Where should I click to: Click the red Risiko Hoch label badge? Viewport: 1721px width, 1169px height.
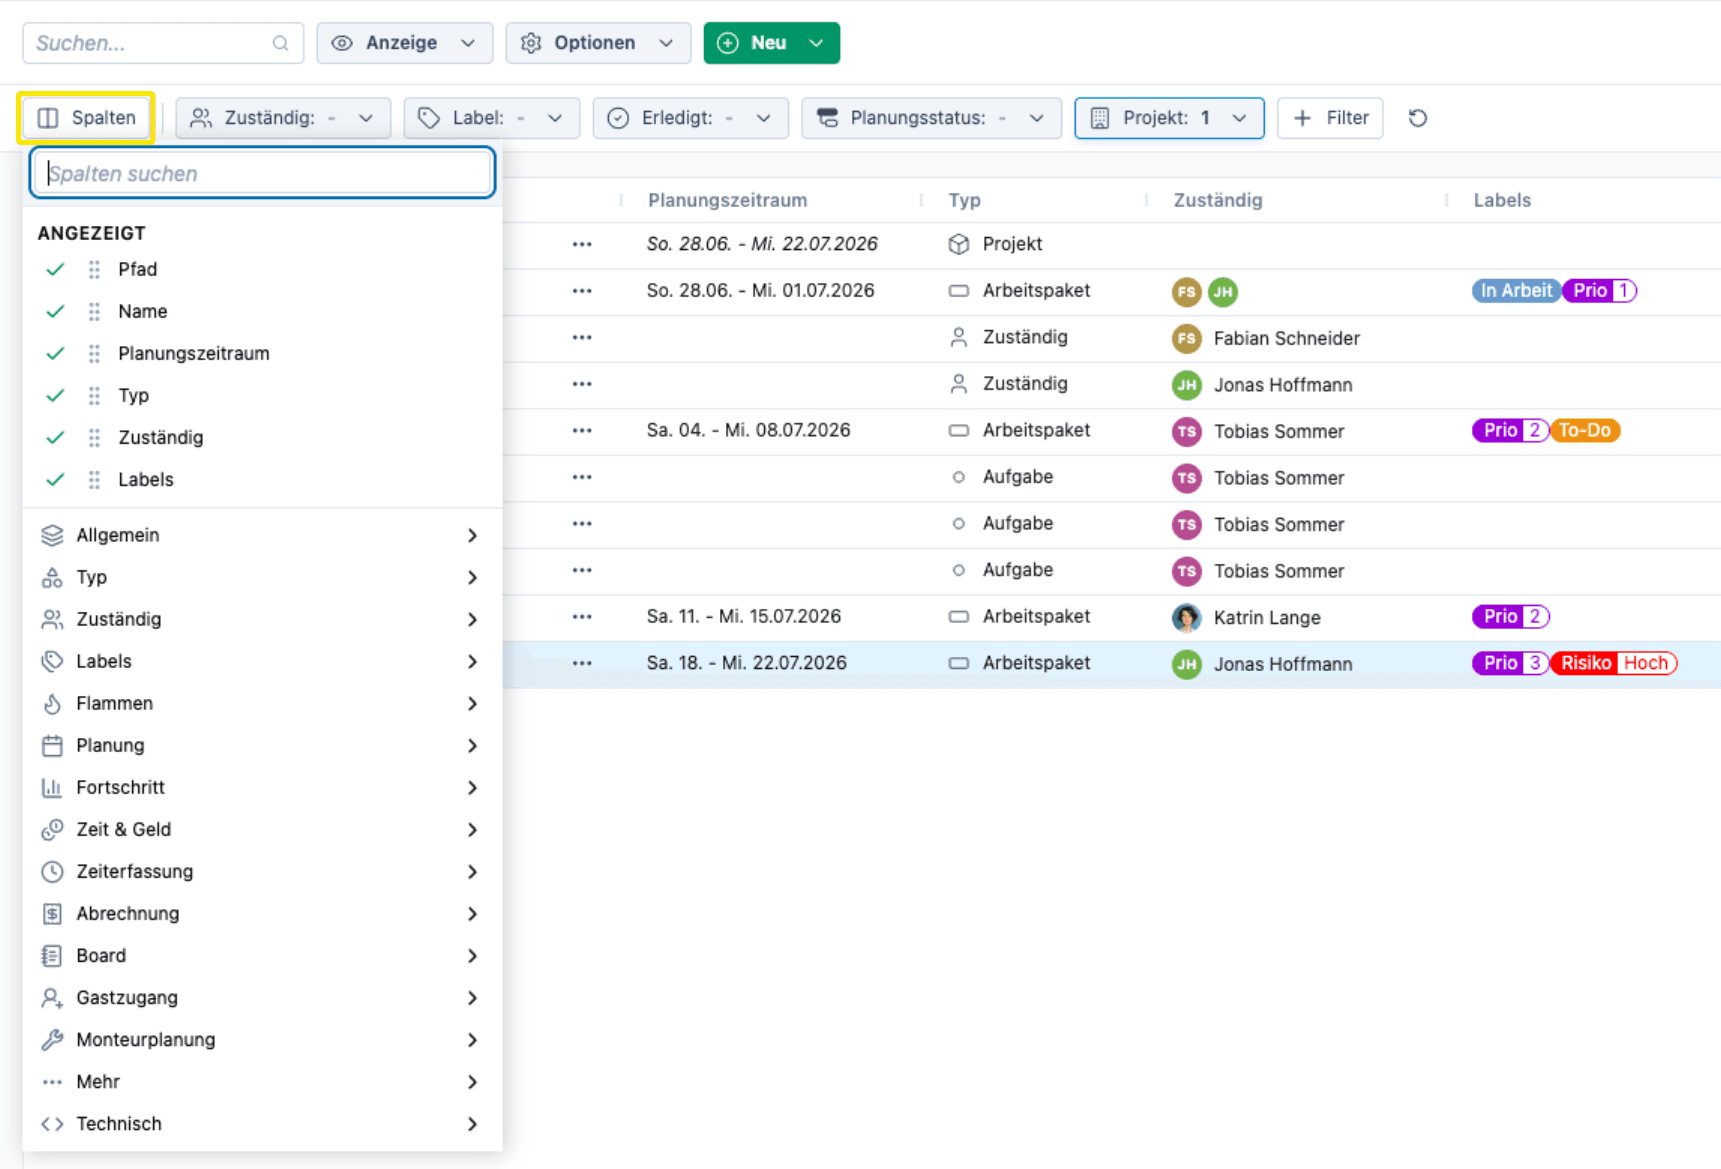tap(1614, 663)
